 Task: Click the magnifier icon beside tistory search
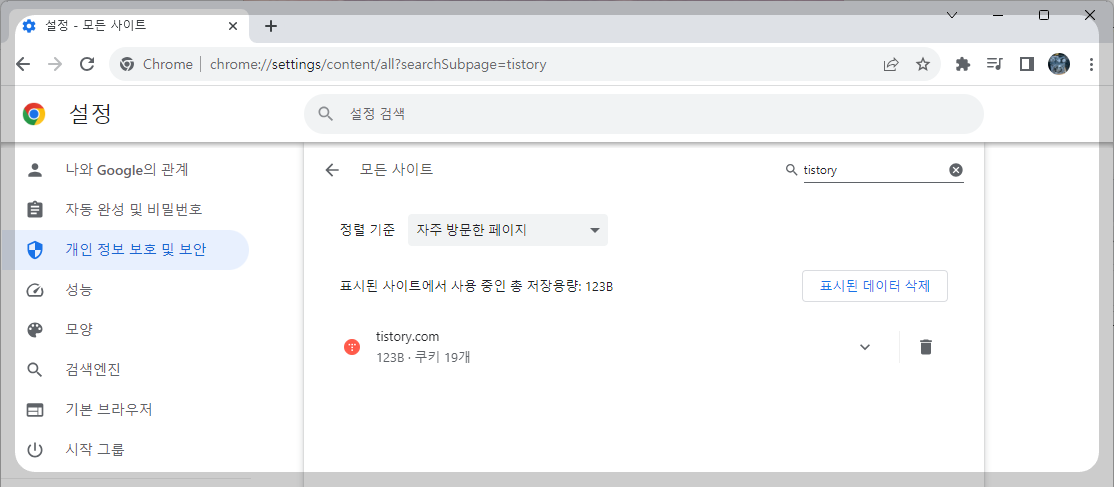click(791, 170)
